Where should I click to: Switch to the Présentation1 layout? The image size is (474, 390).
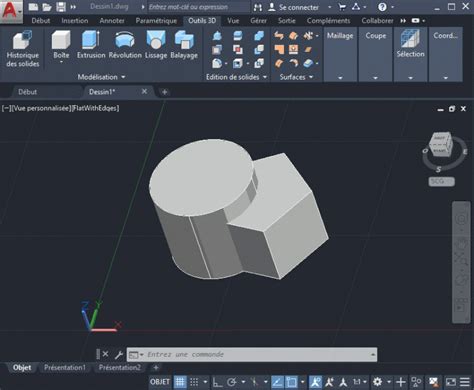click(65, 367)
